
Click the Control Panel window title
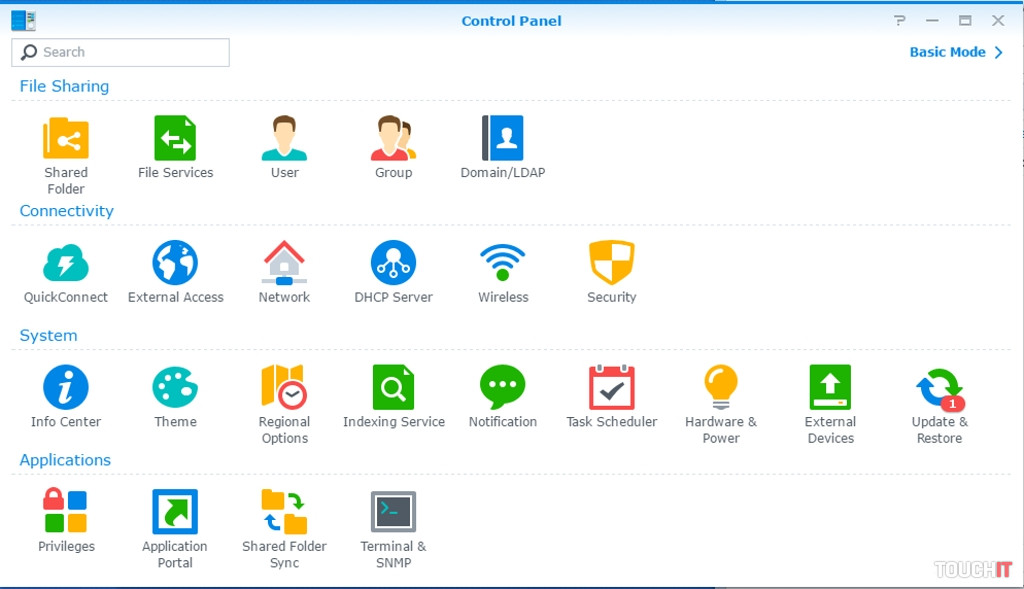(x=511, y=21)
